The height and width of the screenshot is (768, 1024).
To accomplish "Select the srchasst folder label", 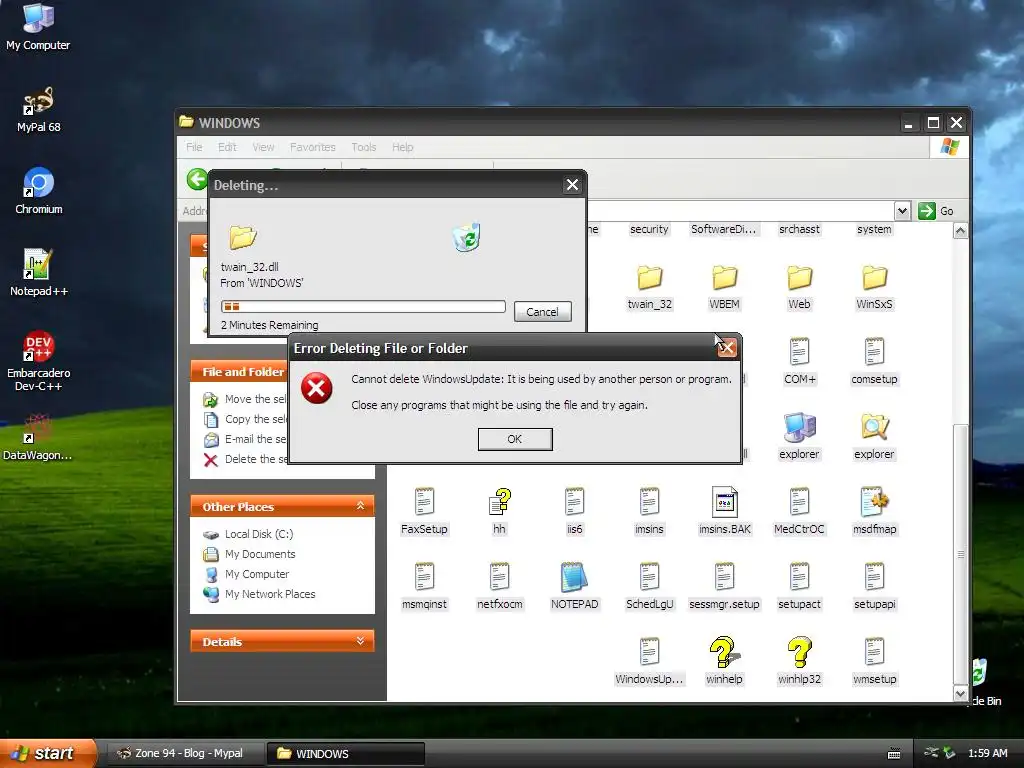I will coord(799,229).
